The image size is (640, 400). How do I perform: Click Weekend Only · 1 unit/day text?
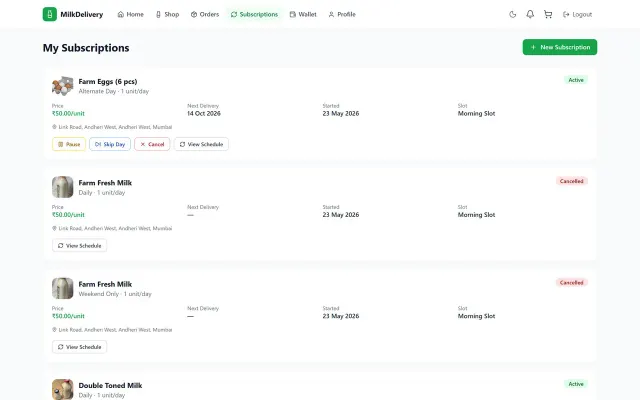point(115,294)
